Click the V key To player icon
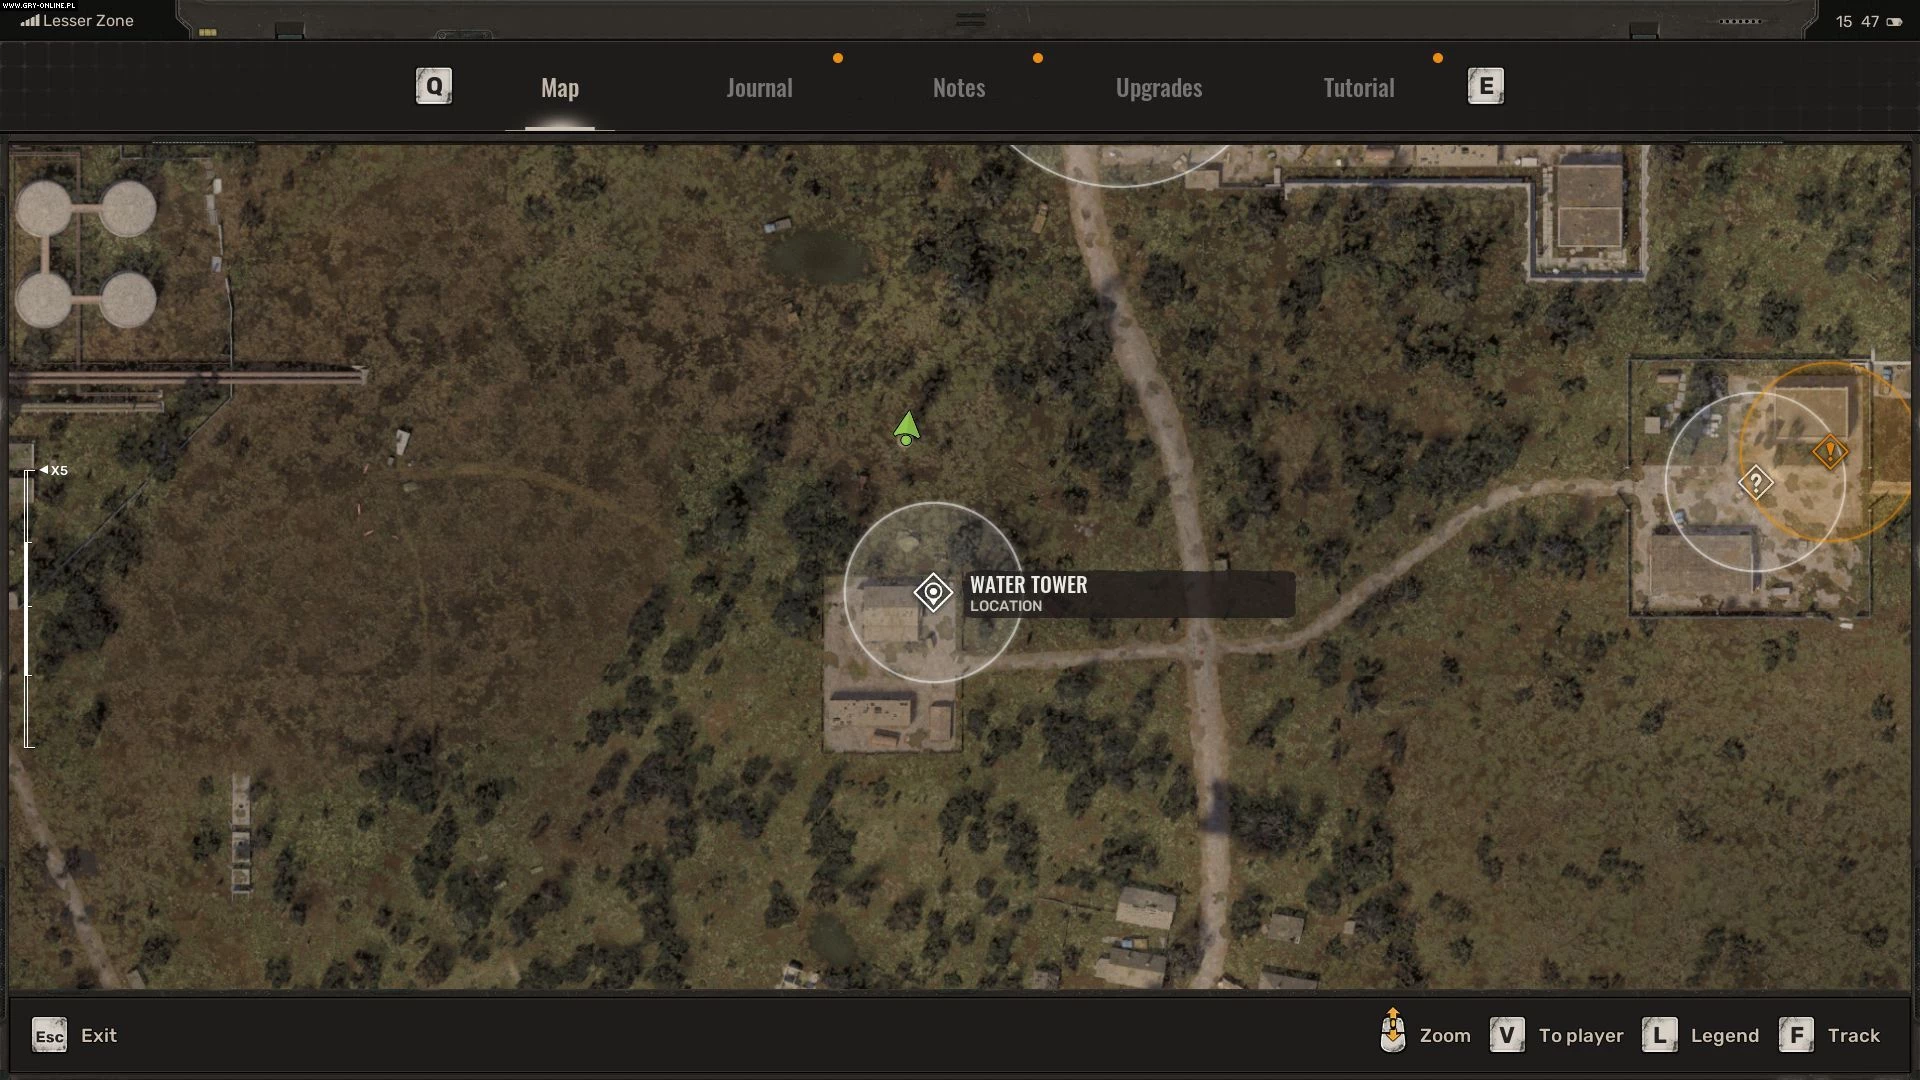 [x=1507, y=1035]
